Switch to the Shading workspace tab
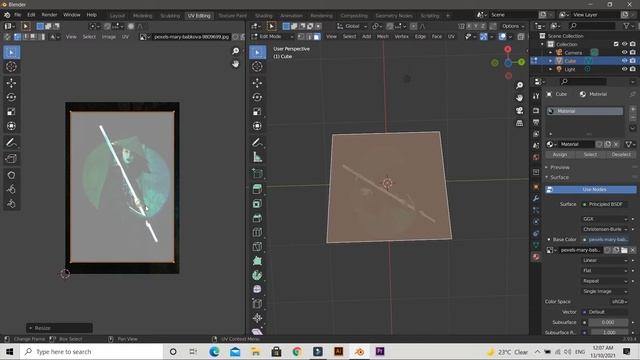The image size is (640, 360). (x=264, y=16)
